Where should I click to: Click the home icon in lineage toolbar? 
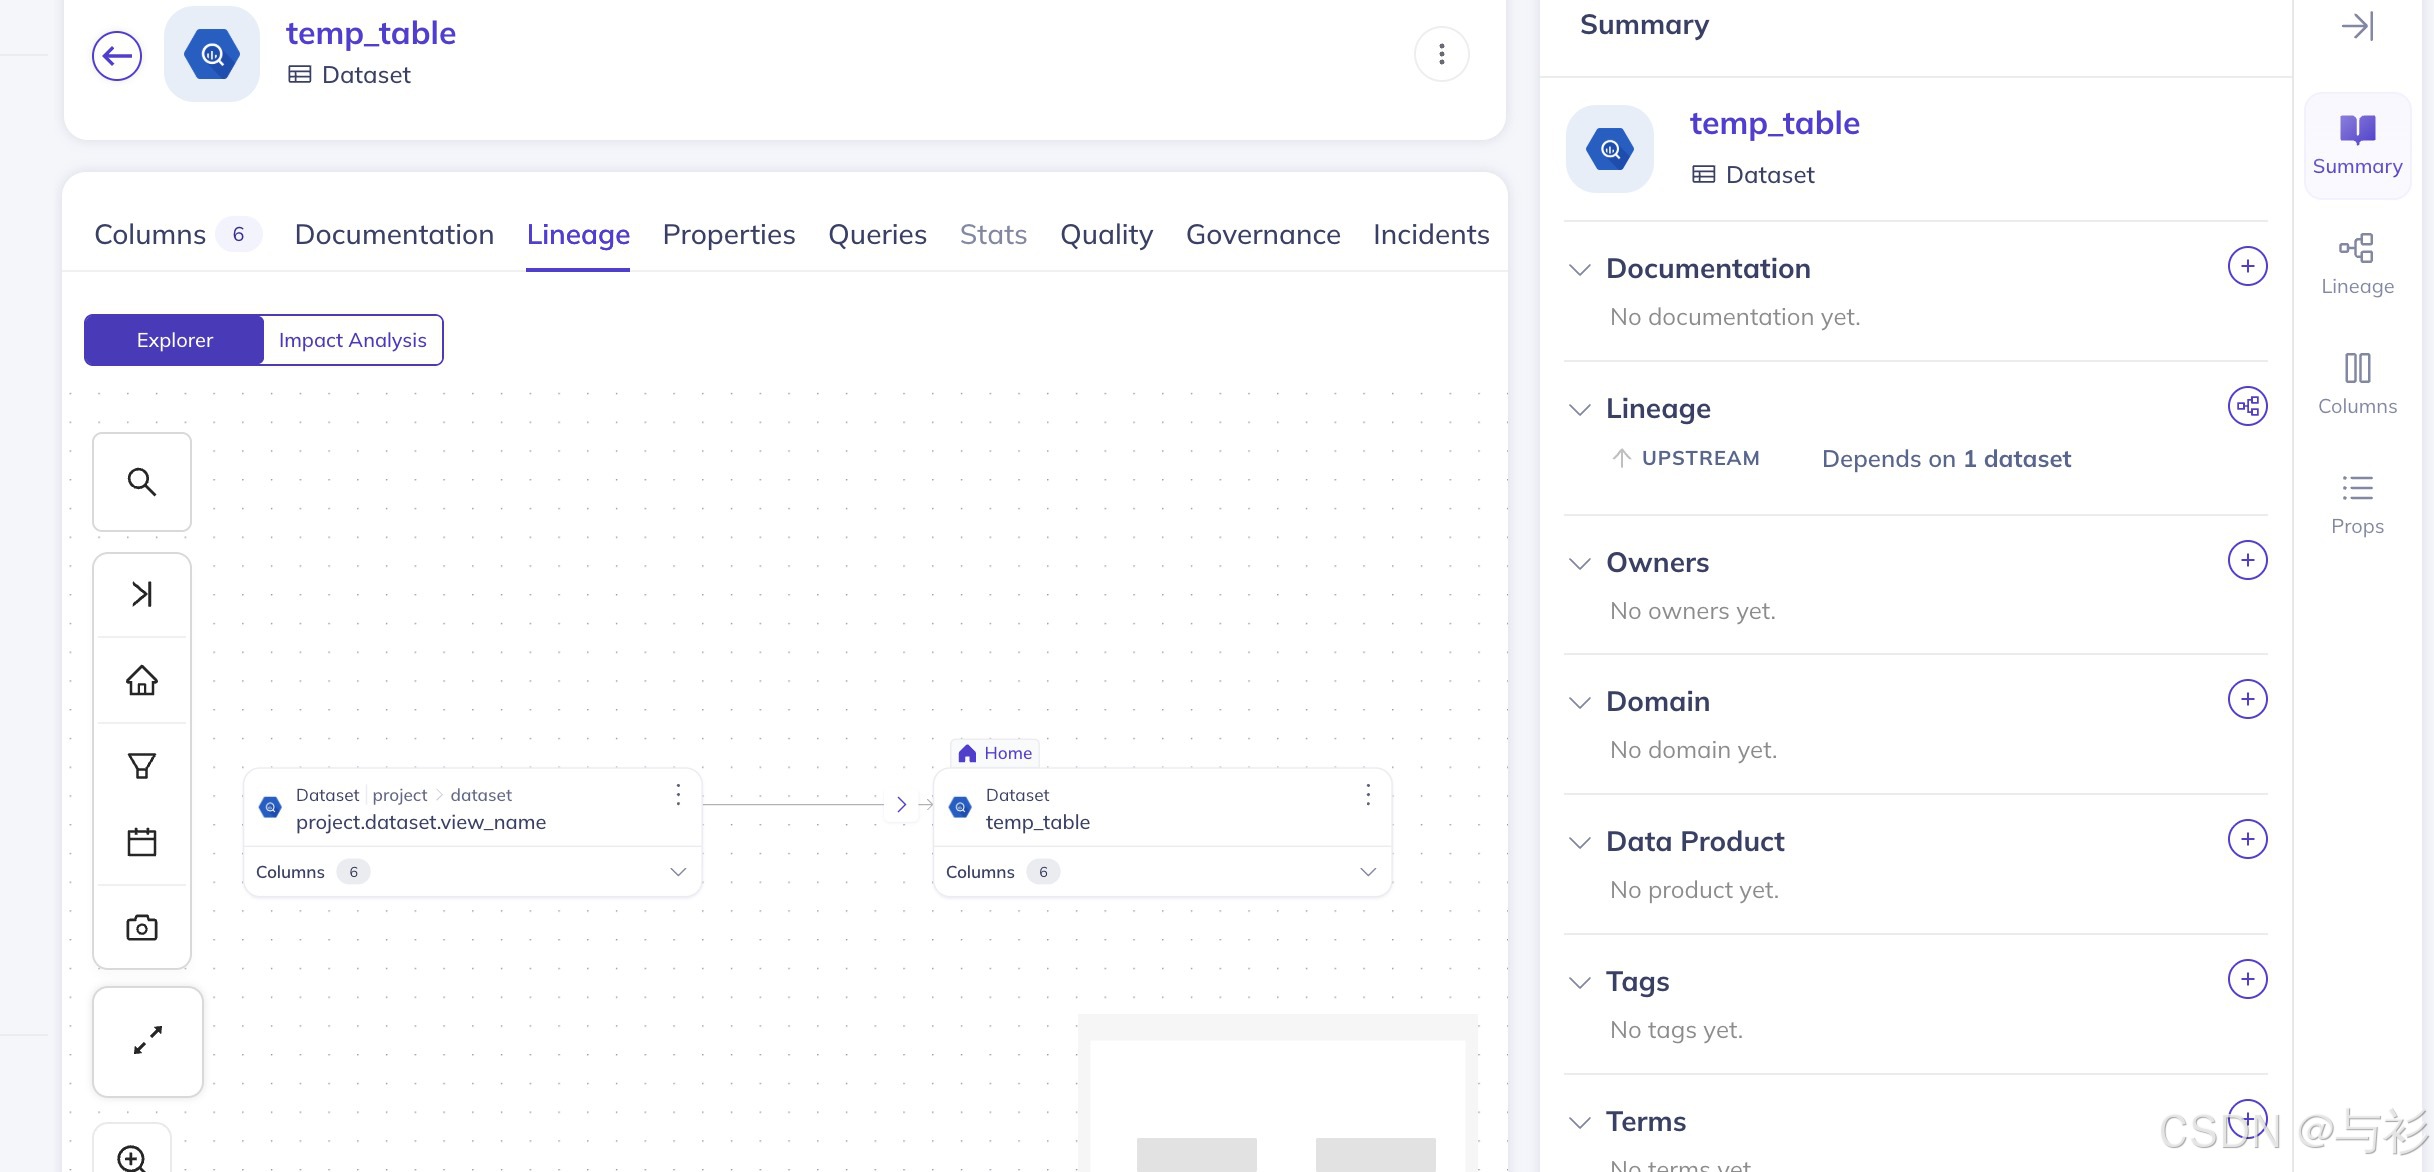tap(142, 680)
